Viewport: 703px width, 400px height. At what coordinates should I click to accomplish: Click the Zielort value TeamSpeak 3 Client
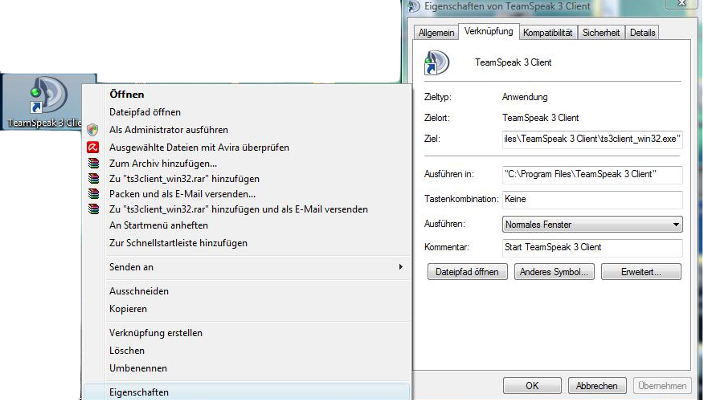541,118
